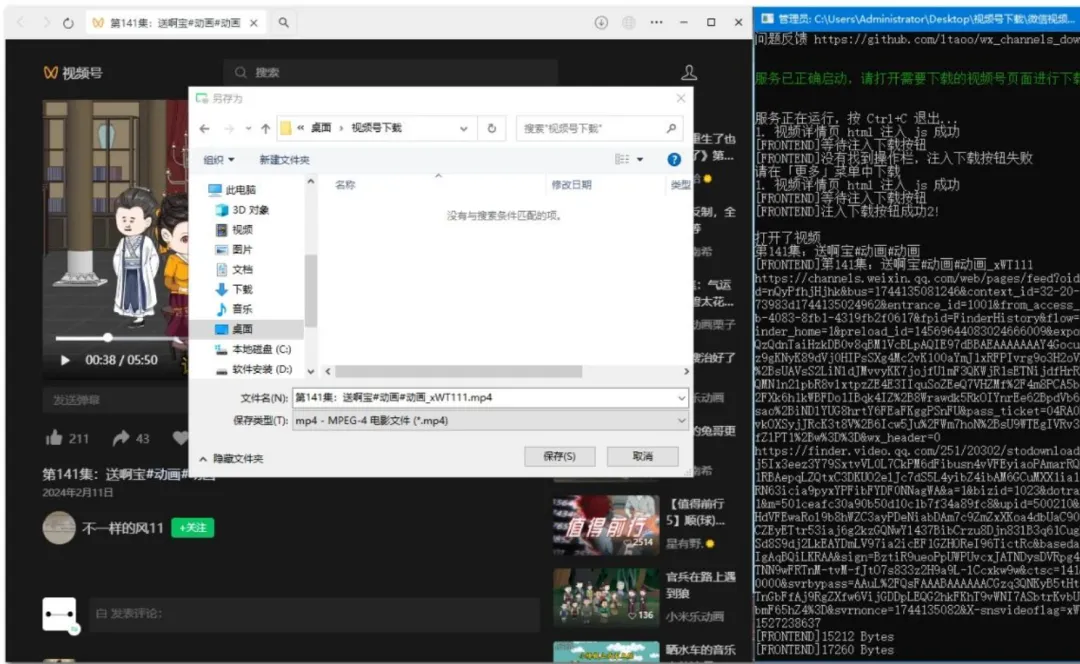Select 图片 folder in tree
Image resolution: width=1080 pixels, height=664 pixels.
point(234,249)
